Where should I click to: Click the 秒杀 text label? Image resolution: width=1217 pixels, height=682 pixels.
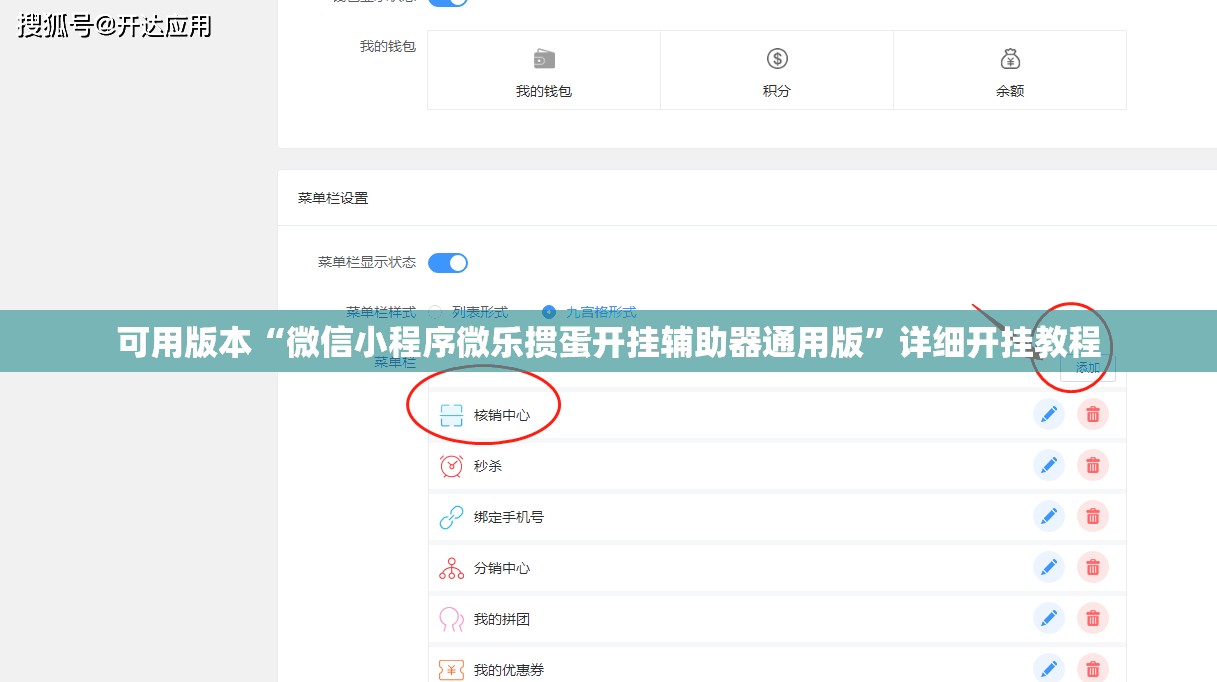coord(488,466)
